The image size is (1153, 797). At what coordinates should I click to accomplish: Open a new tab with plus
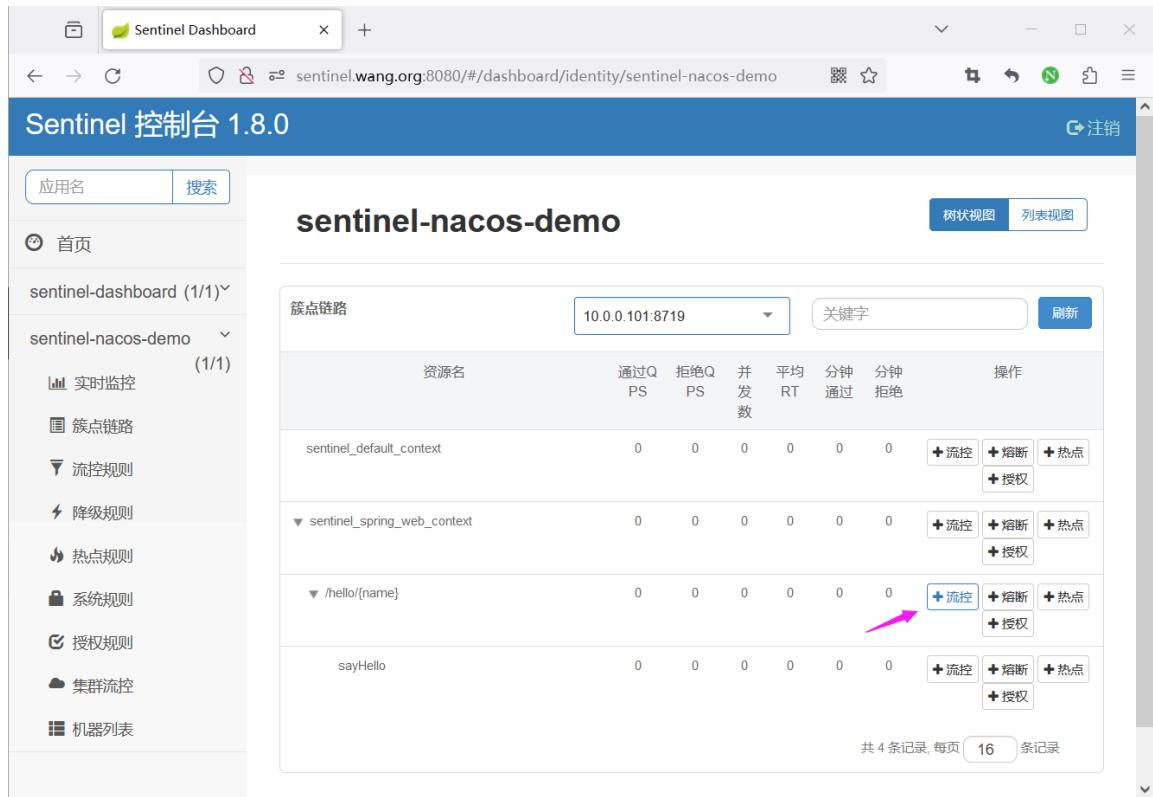point(364,30)
